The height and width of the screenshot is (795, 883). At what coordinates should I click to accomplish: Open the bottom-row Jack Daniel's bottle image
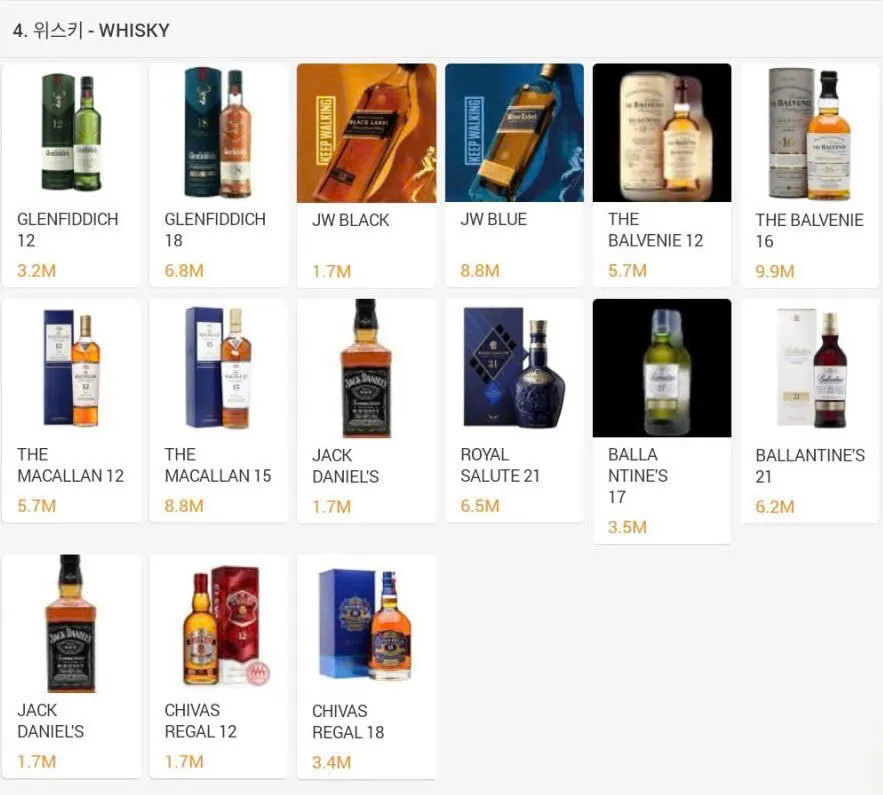[71, 624]
